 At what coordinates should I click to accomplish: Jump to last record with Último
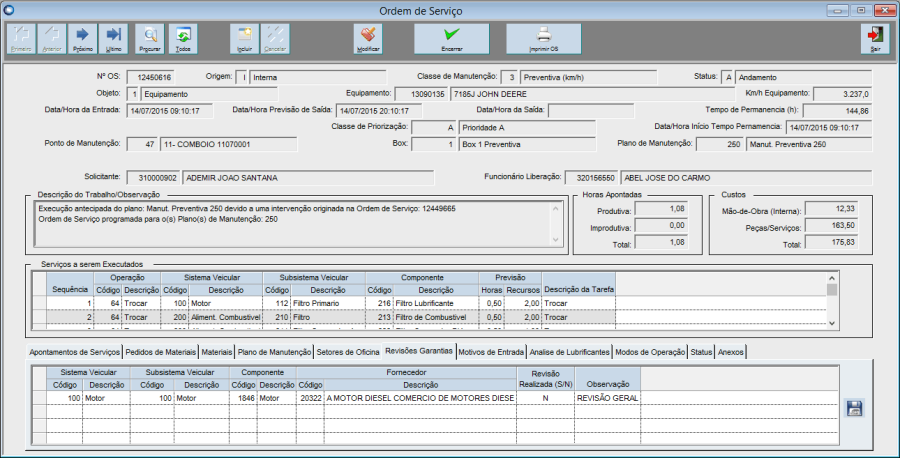pyautogui.click(x=114, y=38)
